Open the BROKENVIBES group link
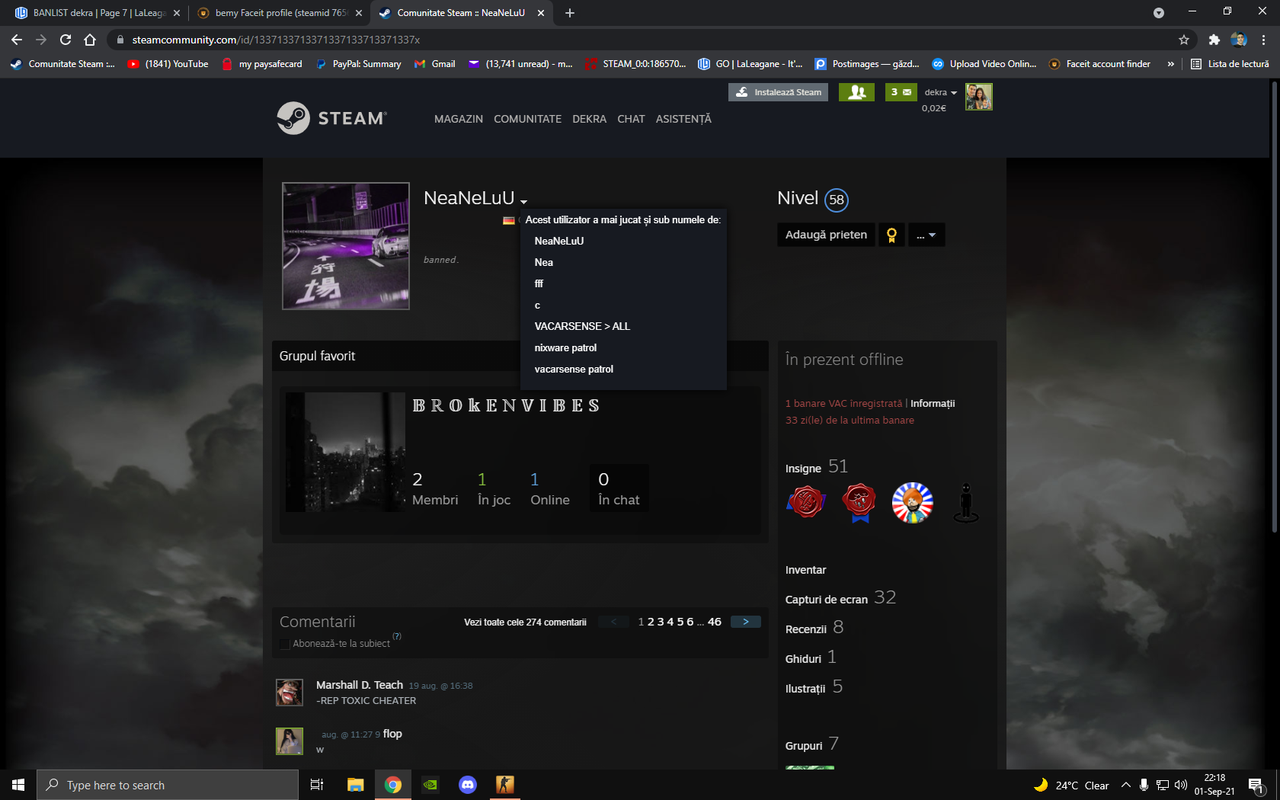1280x800 pixels. pyautogui.click(x=506, y=405)
